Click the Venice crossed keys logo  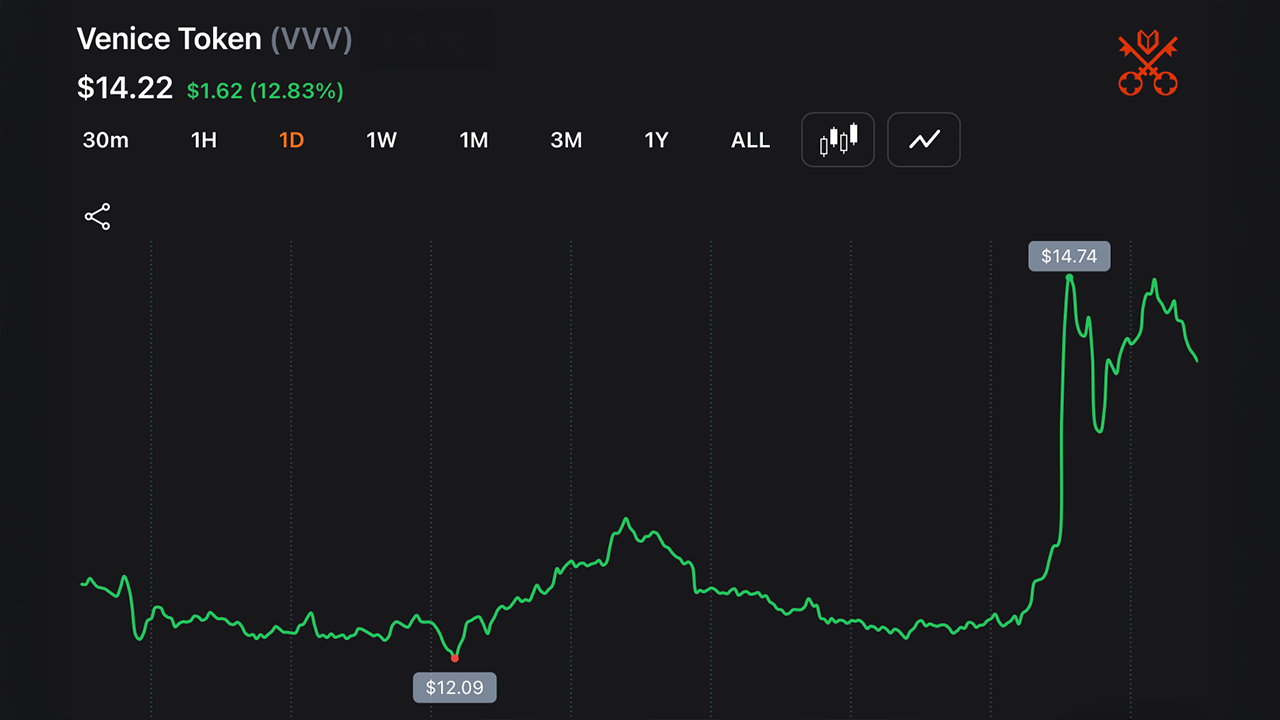tap(1148, 64)
